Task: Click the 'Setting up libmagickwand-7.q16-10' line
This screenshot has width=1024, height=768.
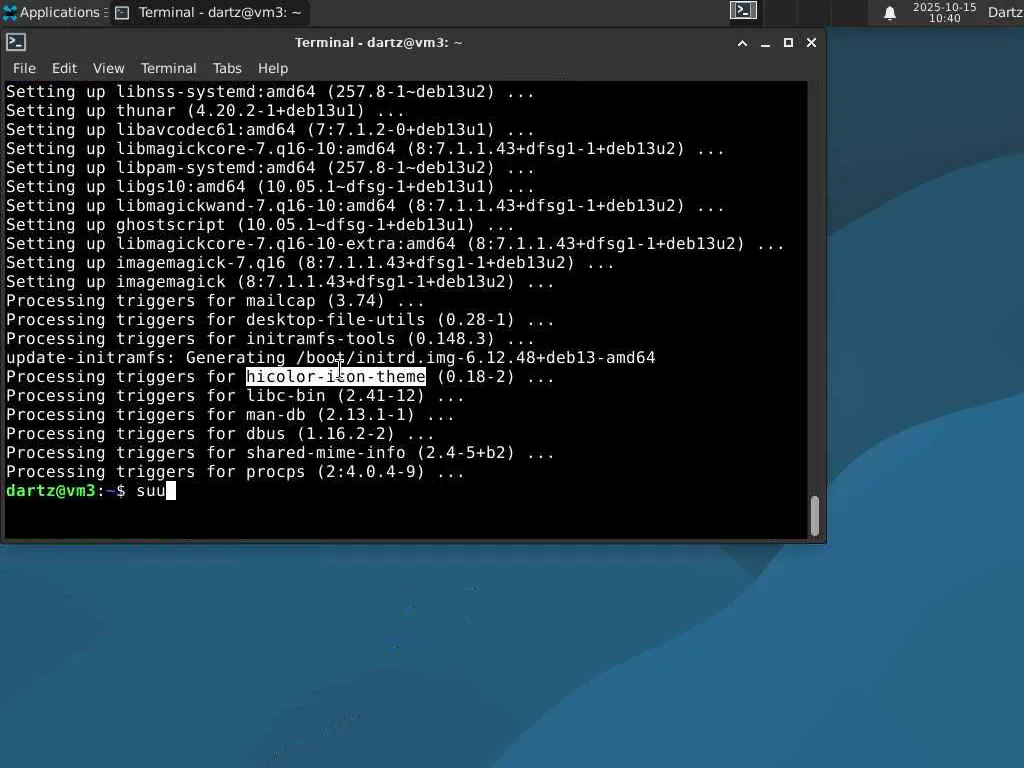Action: 365,206
